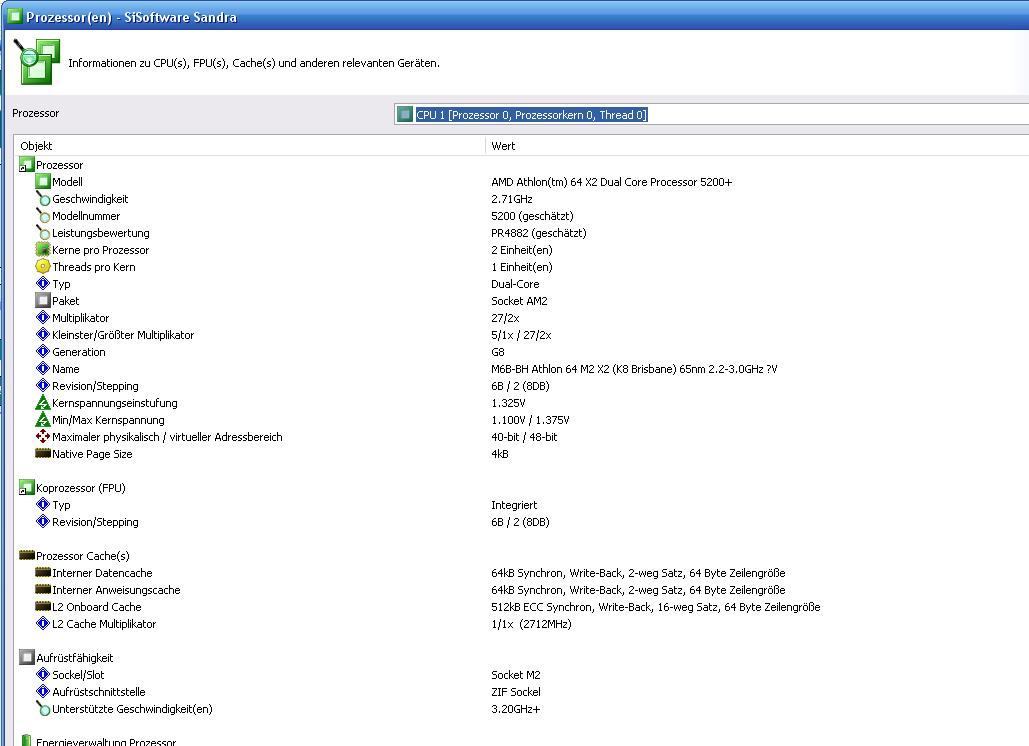
Task: Click the Aufrüstfähigkeit section icon
Action: [27, 657]
